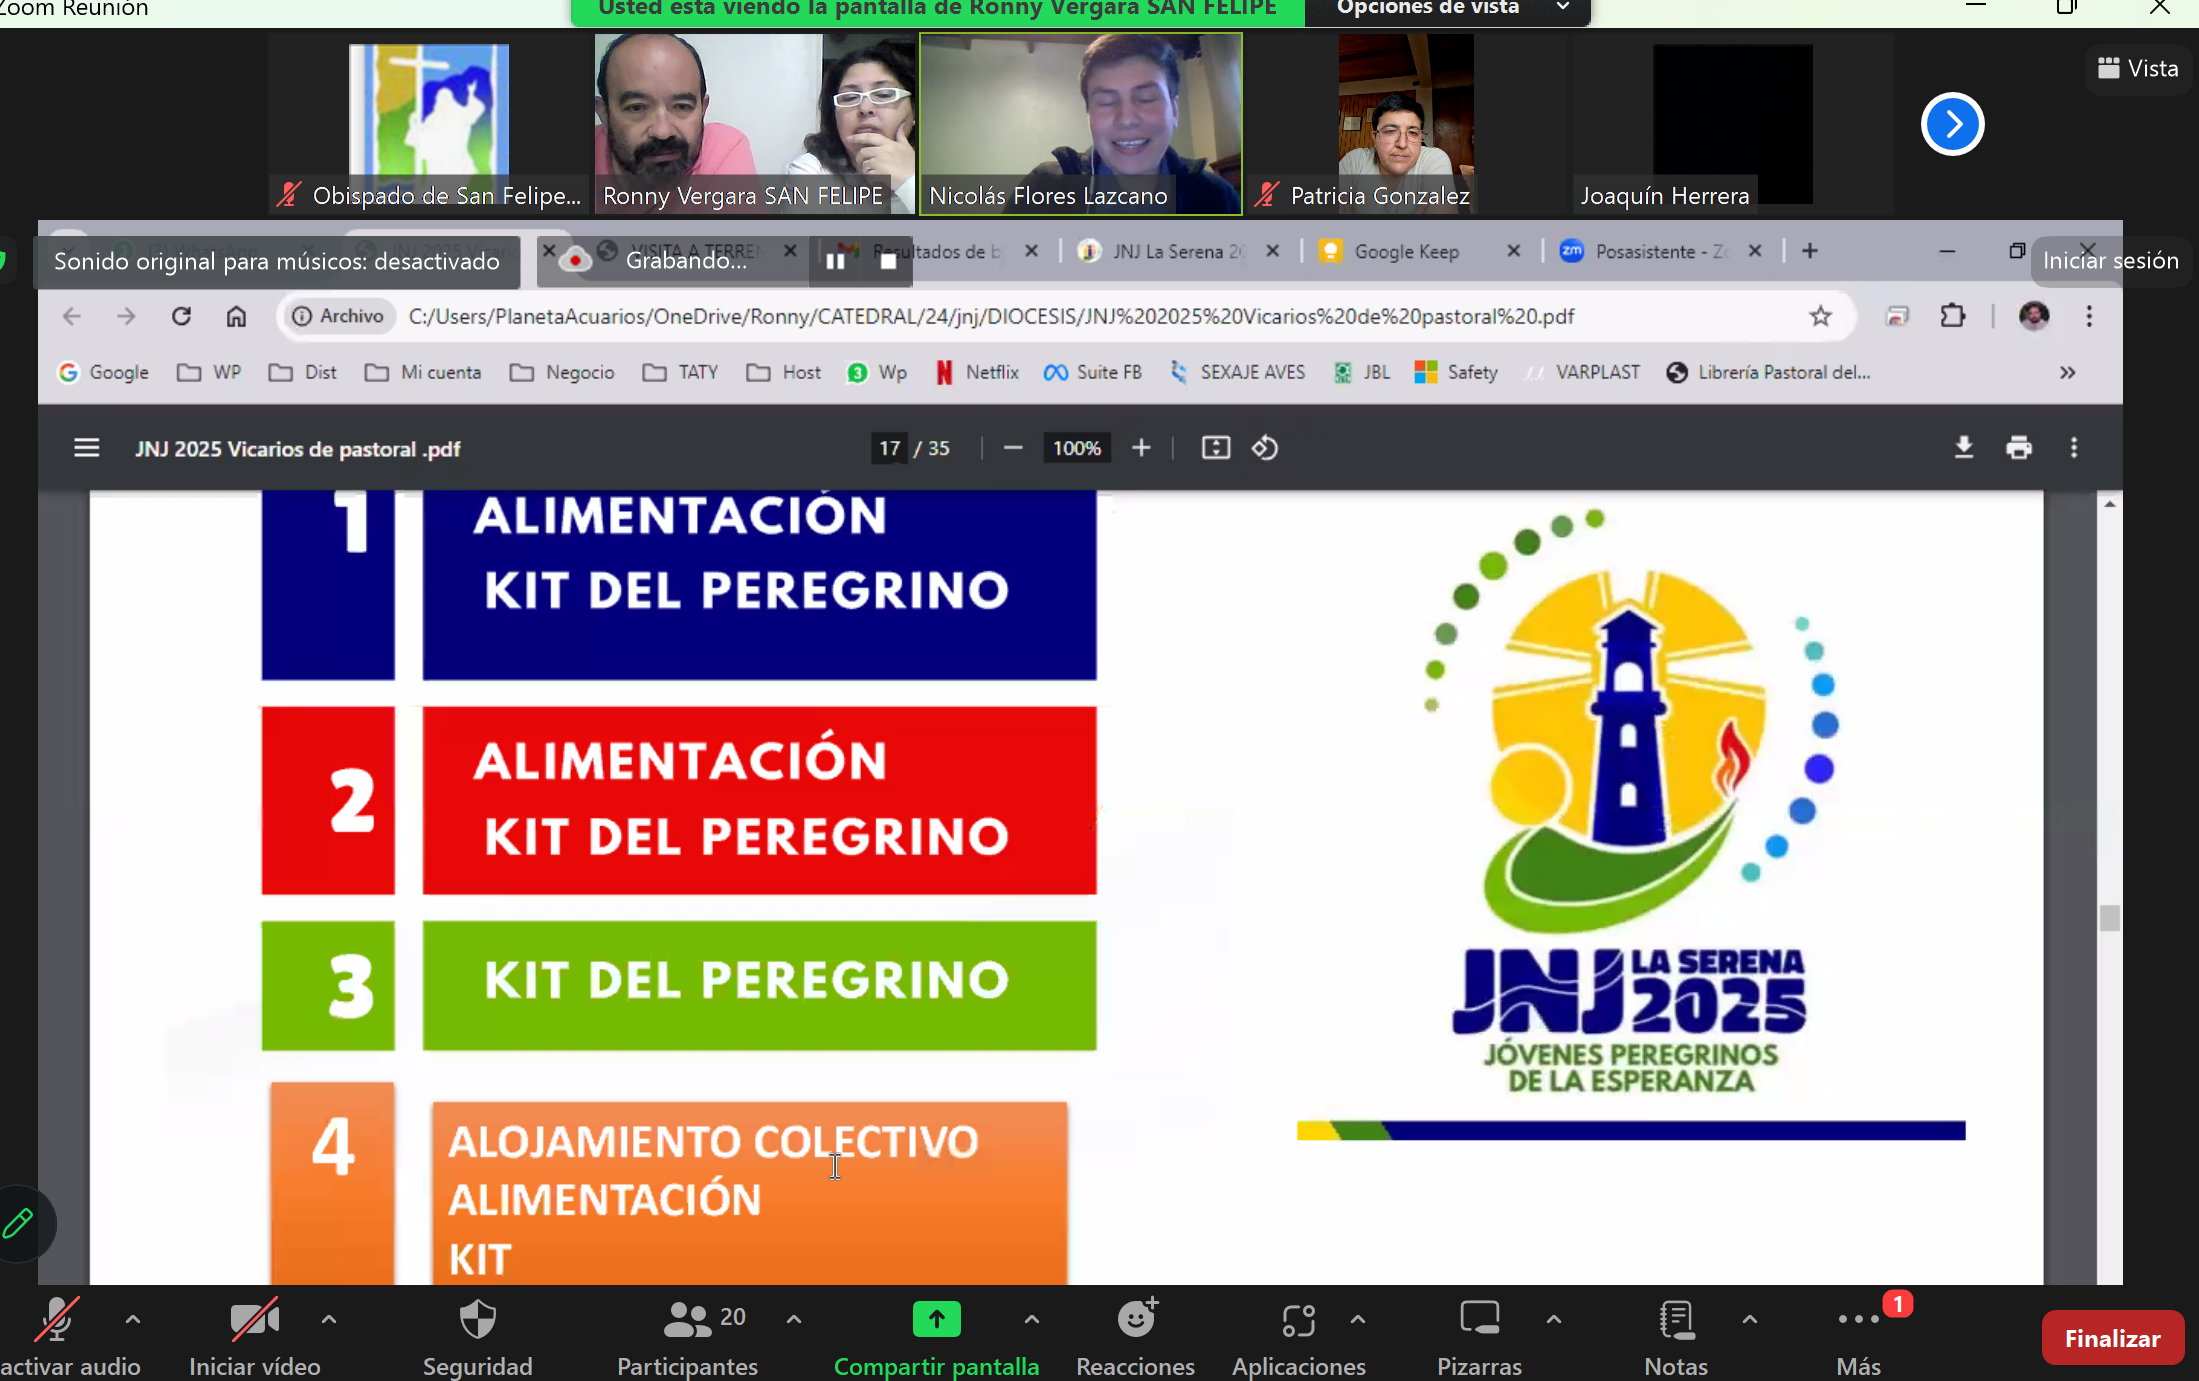Print the PDF
The height and width of the screenshot is (1381, 2199).
(2019, 448)
